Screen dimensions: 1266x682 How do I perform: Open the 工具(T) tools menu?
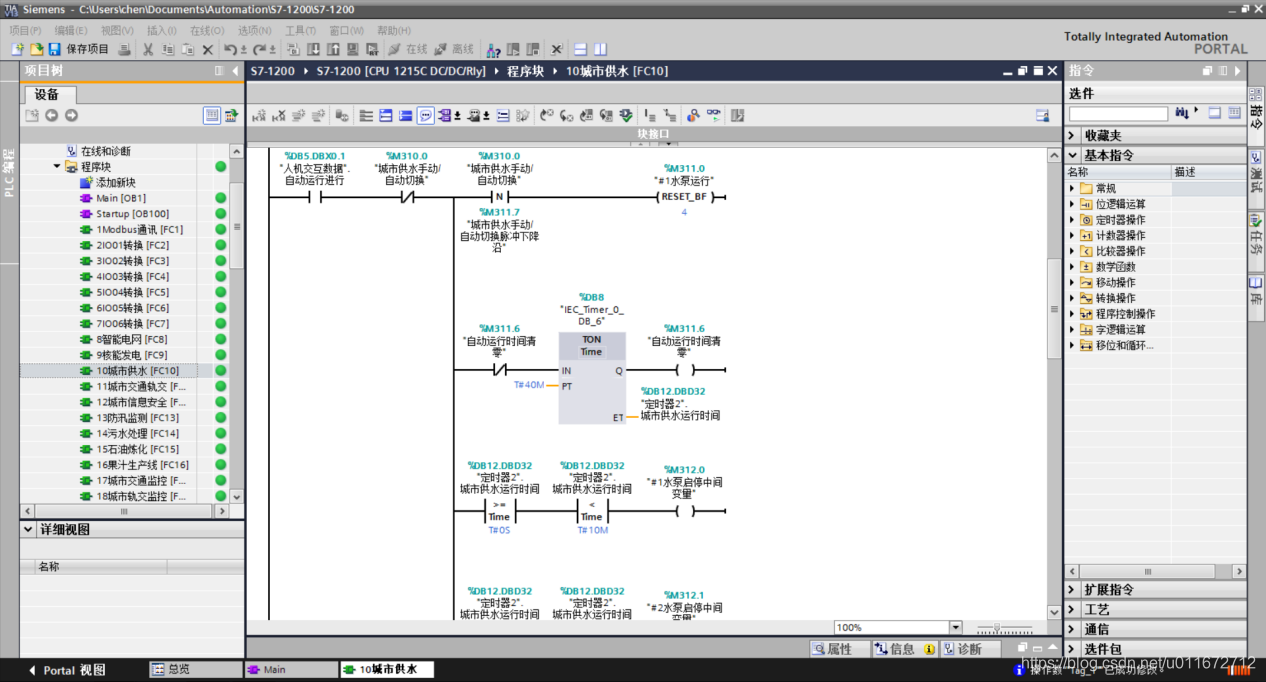point(301,30)
